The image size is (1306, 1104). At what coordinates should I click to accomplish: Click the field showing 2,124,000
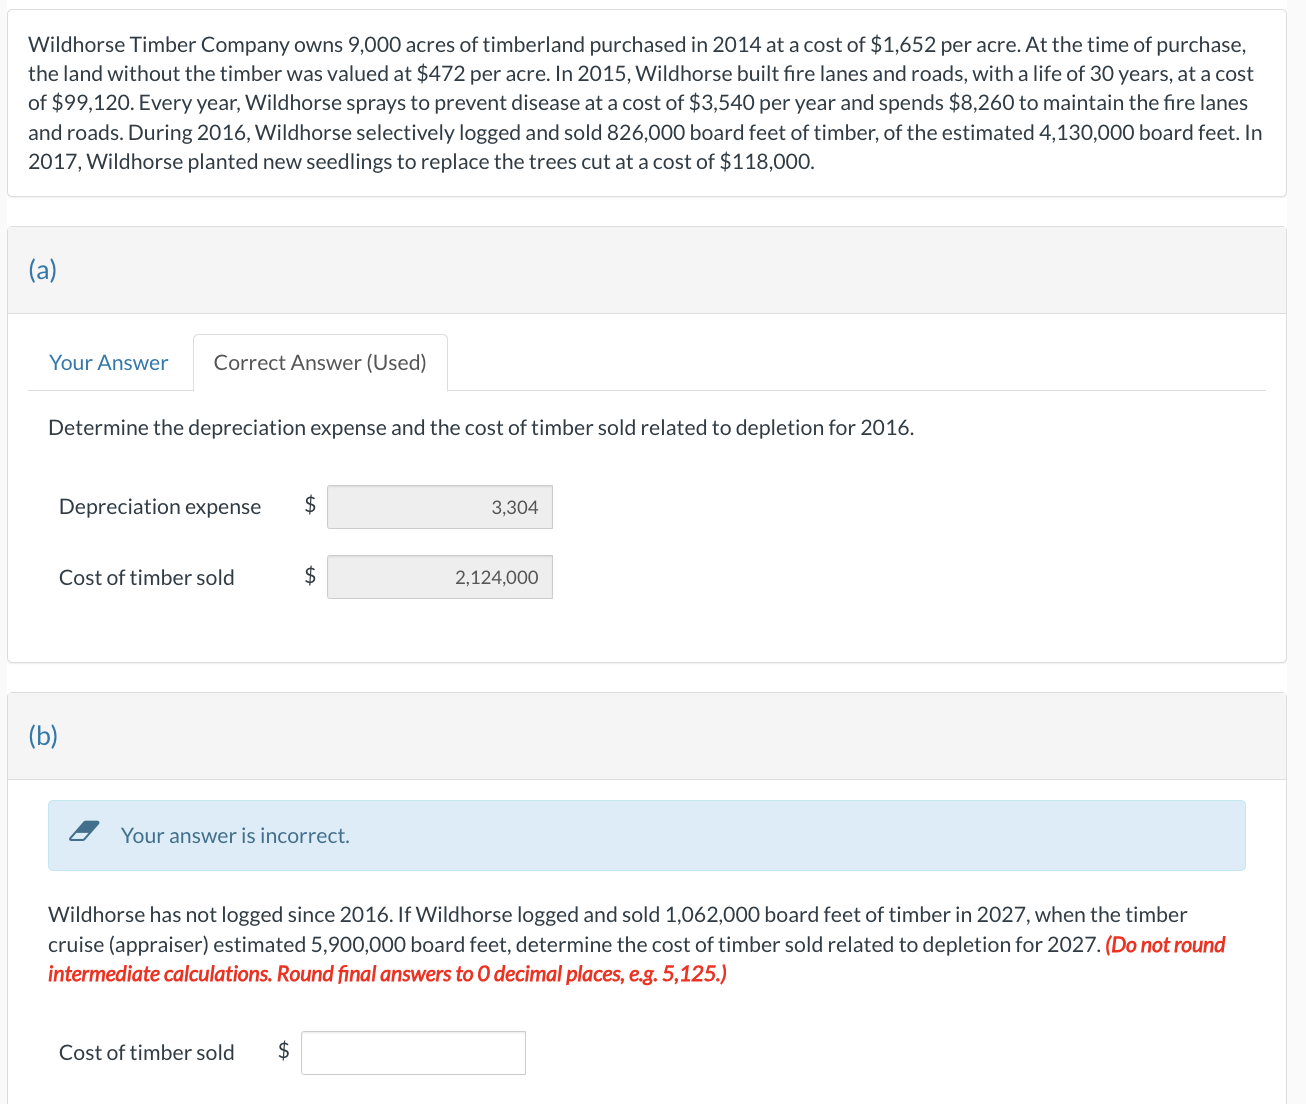[x=440, y=577]
